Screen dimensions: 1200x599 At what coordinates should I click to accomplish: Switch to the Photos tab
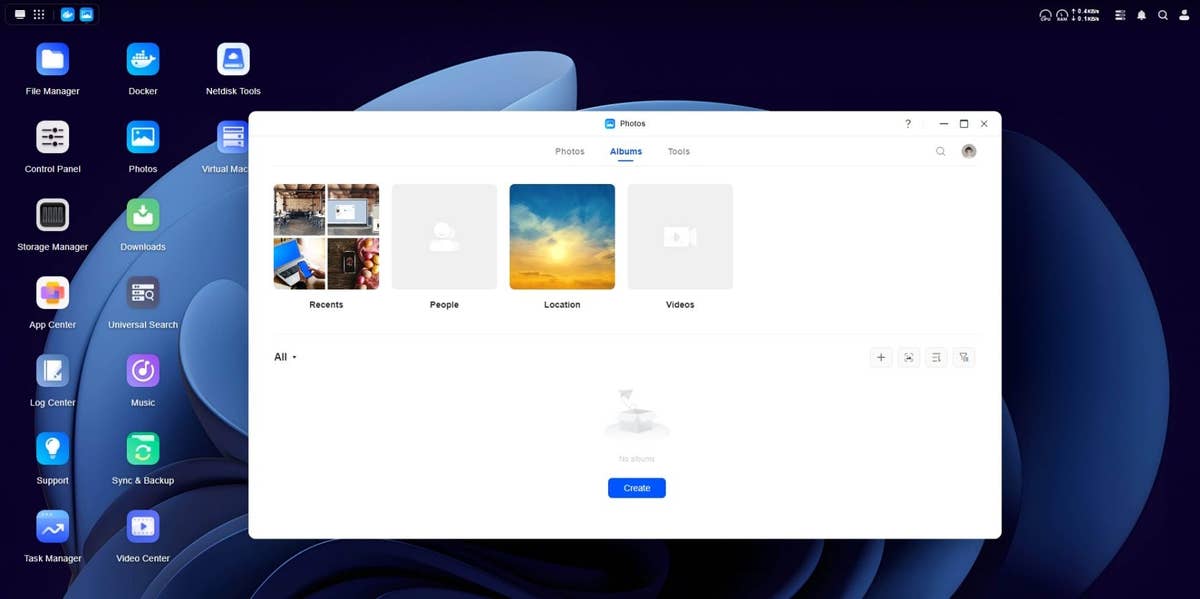(569, 152)
